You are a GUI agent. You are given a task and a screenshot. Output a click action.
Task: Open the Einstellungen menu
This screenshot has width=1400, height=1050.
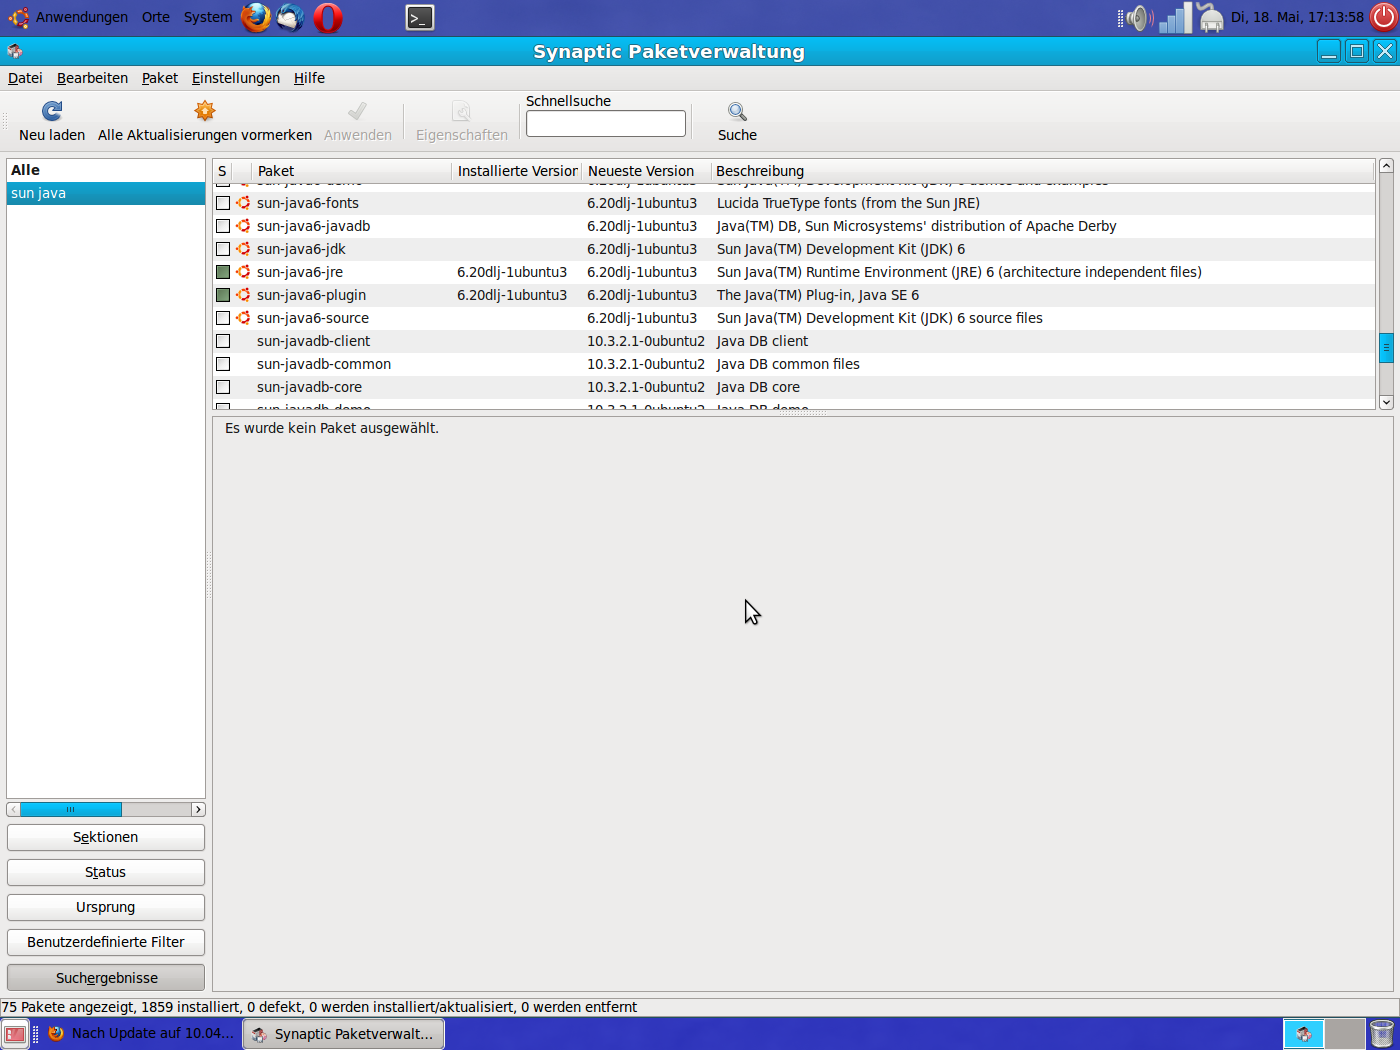(236, 78)
